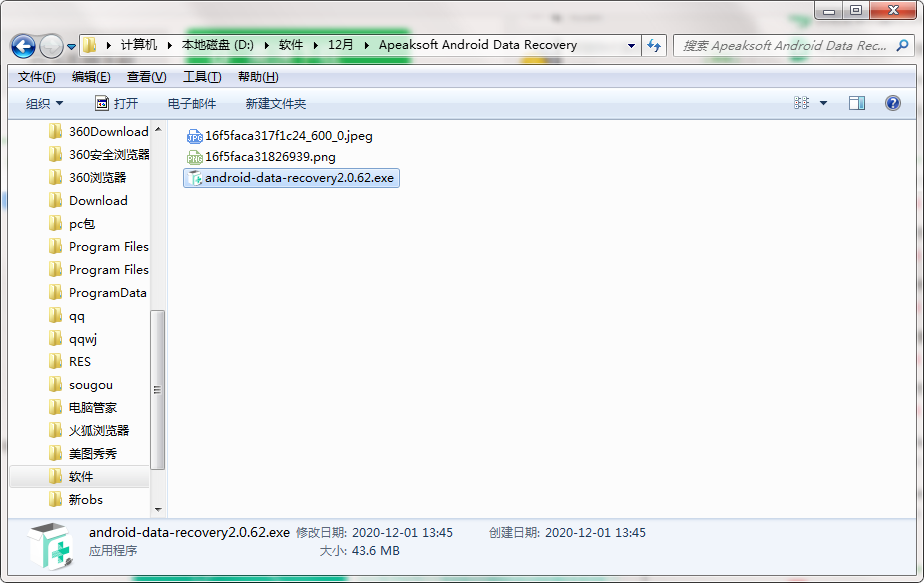Click file name 16f5faca31826939.png

coord(270,157)
